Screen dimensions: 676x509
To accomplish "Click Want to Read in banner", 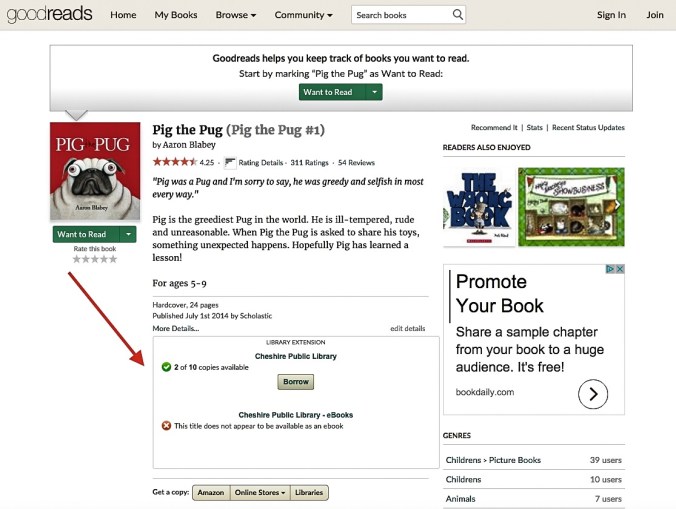I will click(x=329, y=92).
